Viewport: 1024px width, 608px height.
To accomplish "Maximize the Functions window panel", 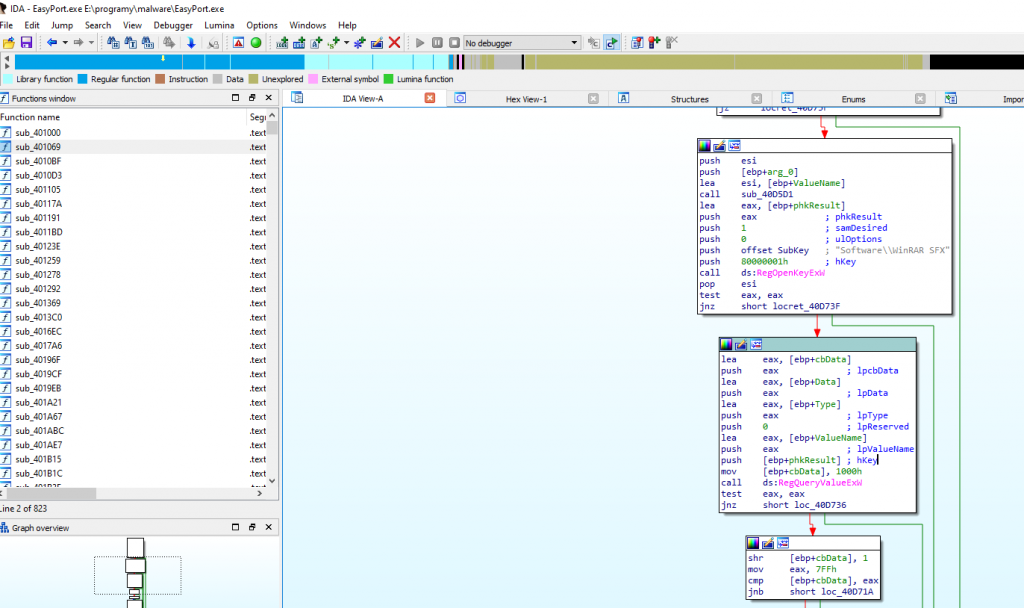I will [x=235, y=98].
